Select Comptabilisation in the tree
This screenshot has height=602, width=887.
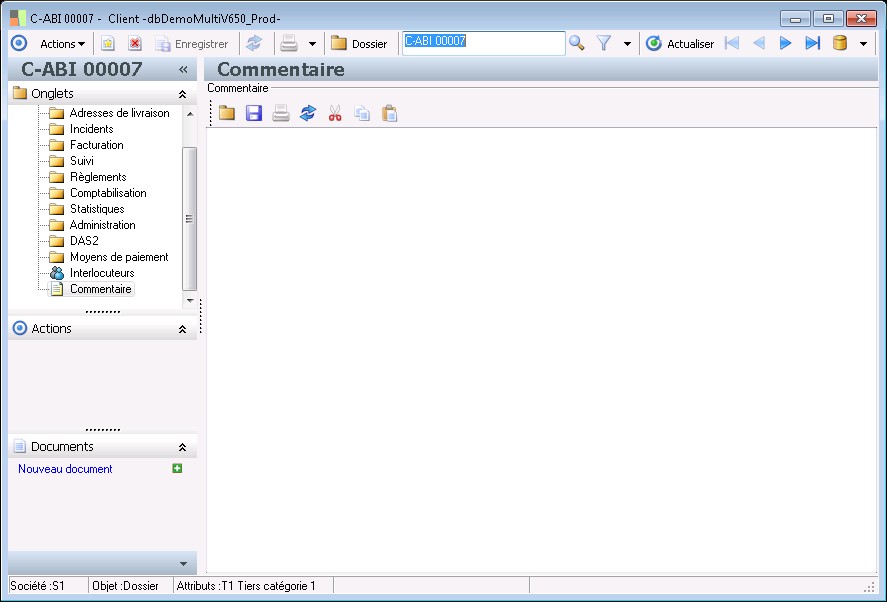click(x=108, y=193)
